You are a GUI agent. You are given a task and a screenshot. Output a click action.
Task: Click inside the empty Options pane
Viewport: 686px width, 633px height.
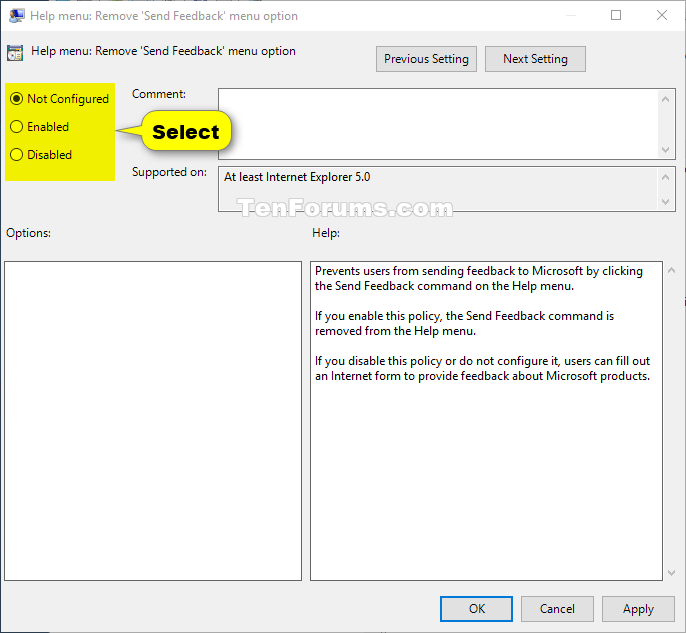(x=153, y=421)
